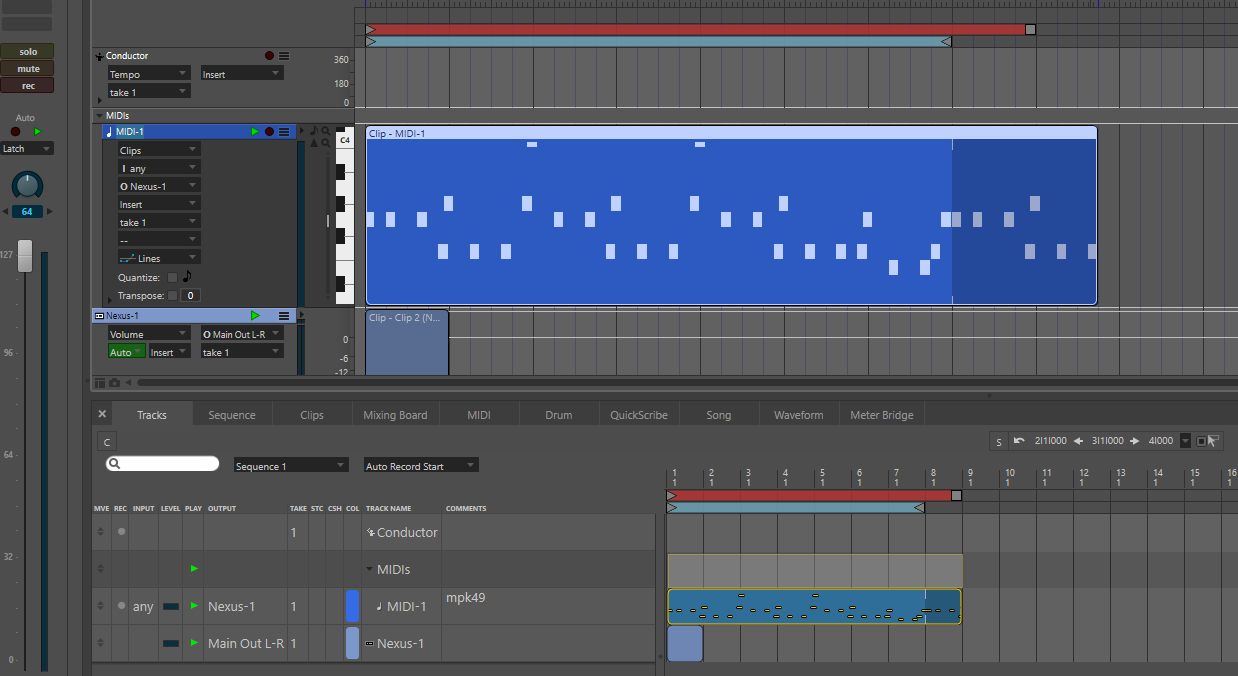
Task: Open the QuickScribe tab
Action: [x=639, y=415]
